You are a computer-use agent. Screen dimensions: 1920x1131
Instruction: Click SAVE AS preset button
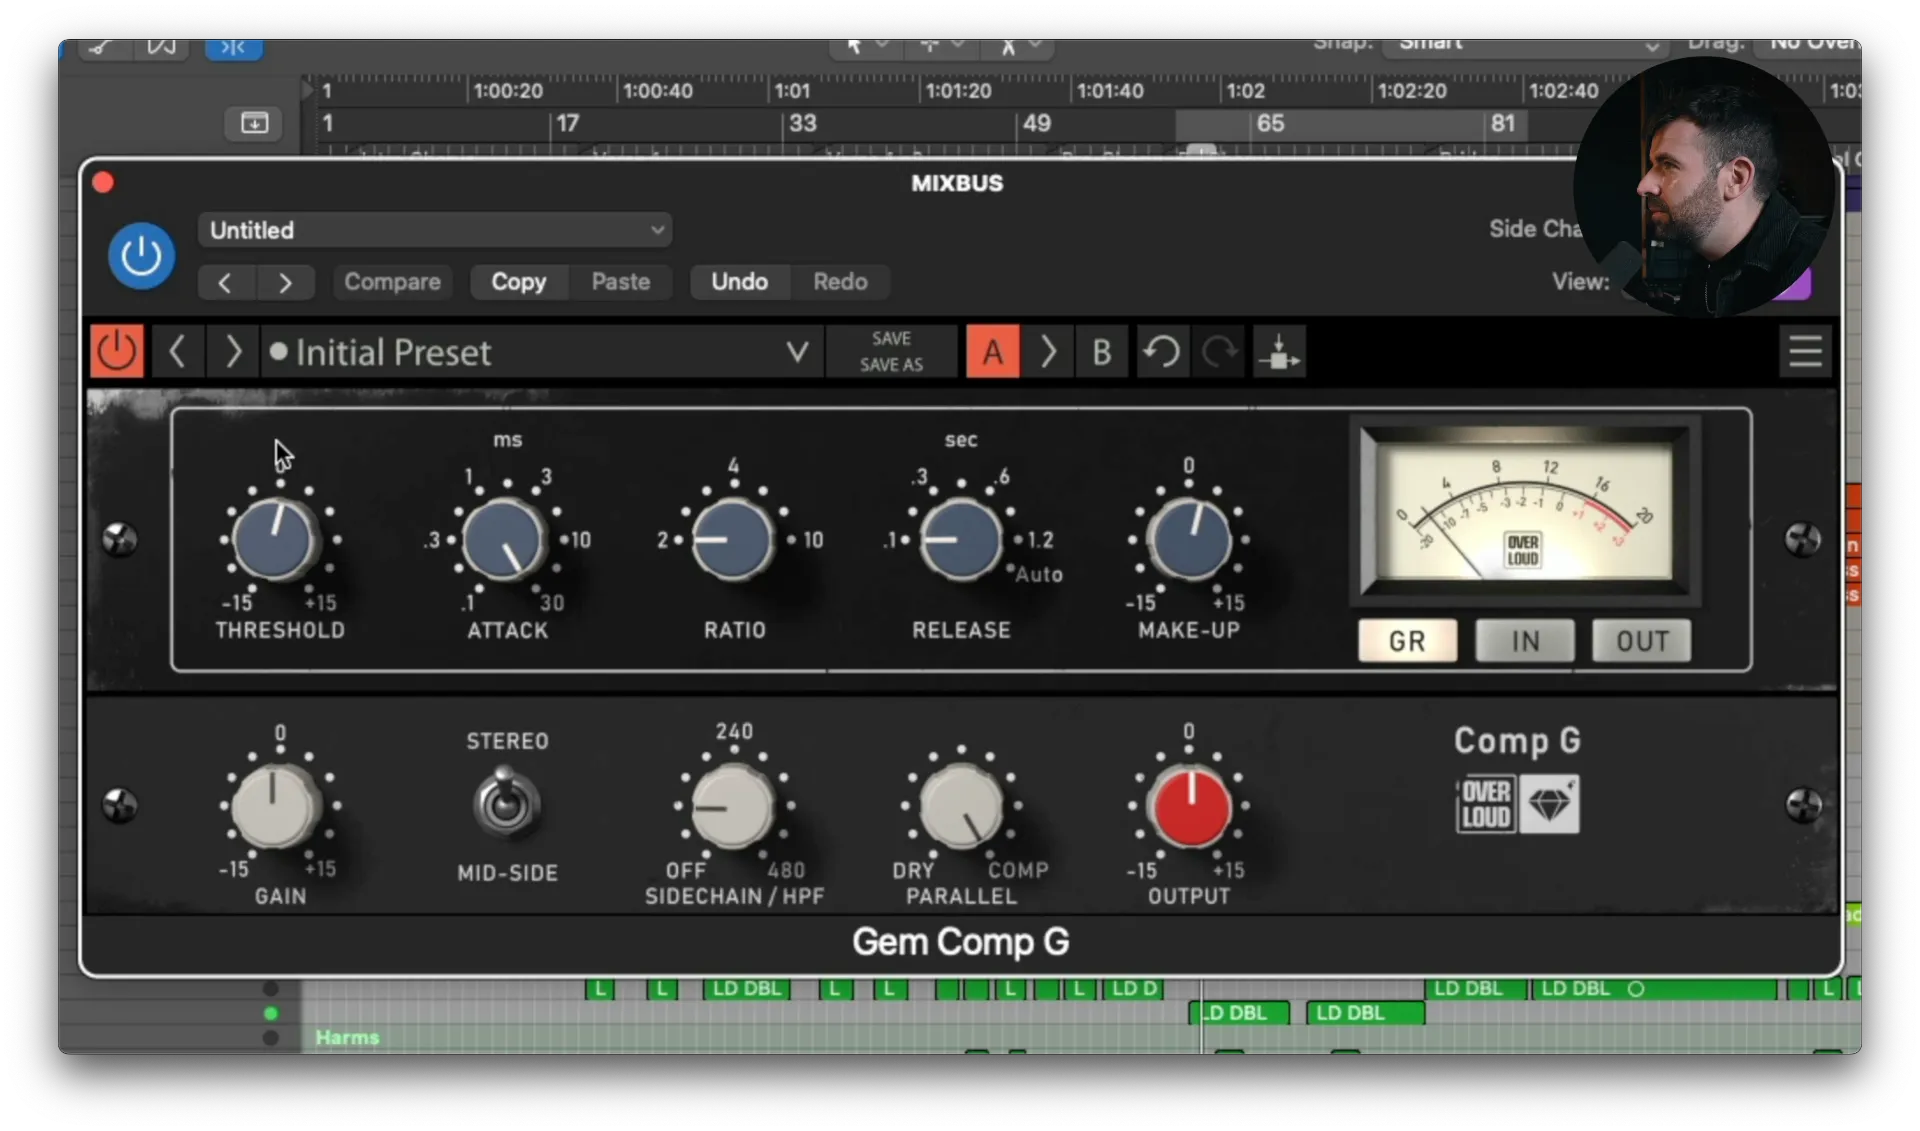tap(891, 365)
